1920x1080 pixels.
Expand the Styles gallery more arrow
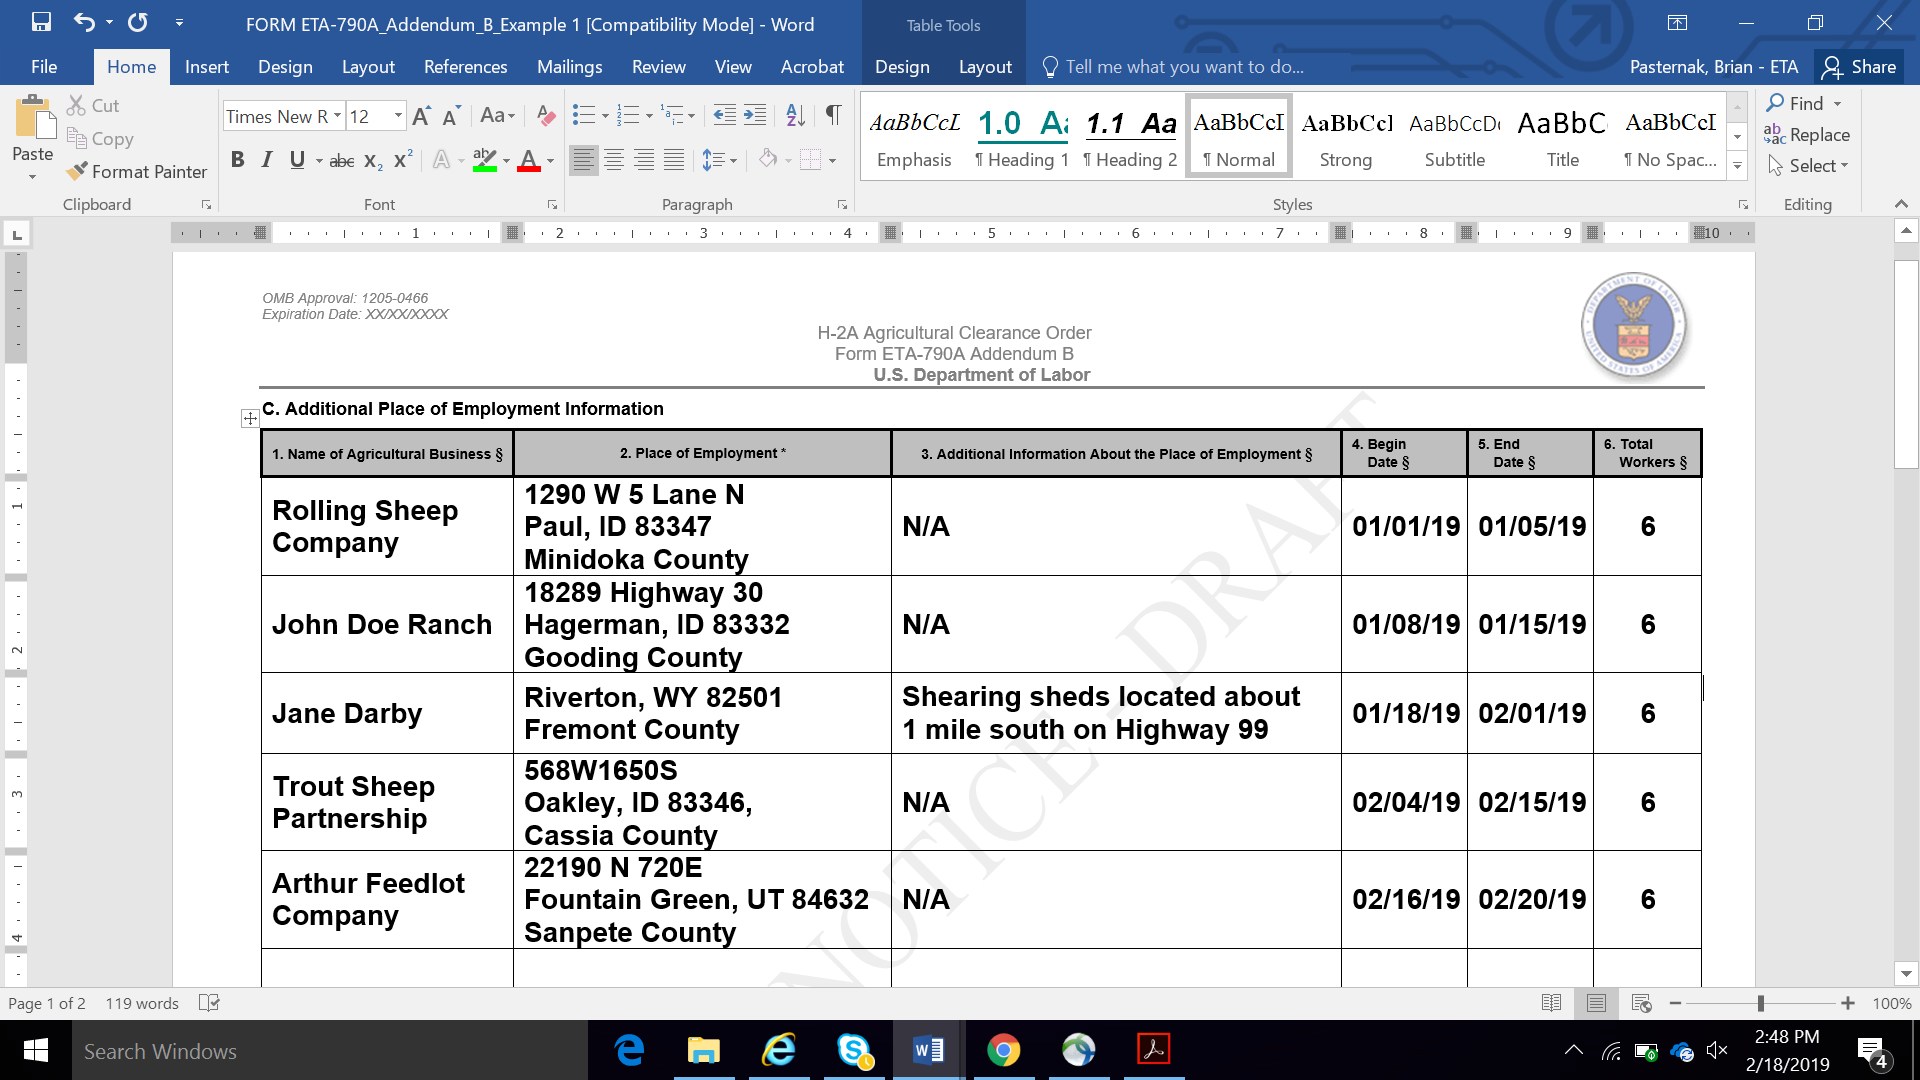pos(1737,166)
